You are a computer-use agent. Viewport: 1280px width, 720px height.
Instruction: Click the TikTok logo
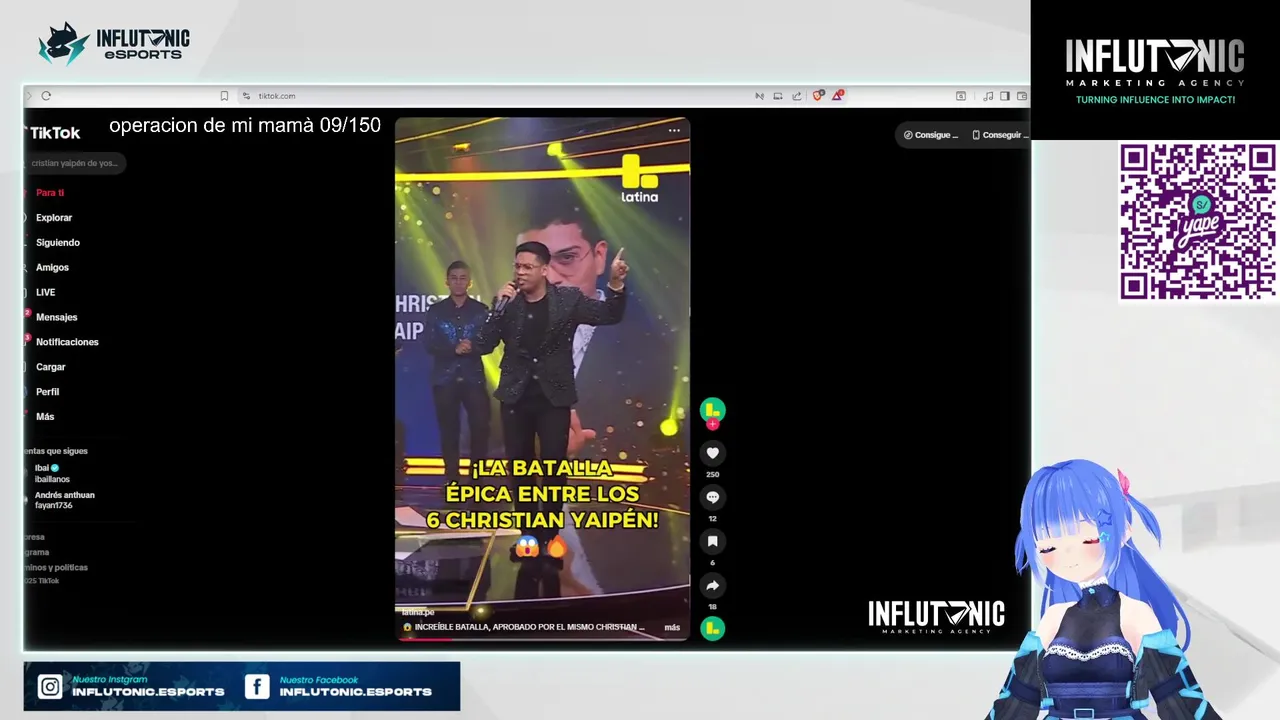54,132
